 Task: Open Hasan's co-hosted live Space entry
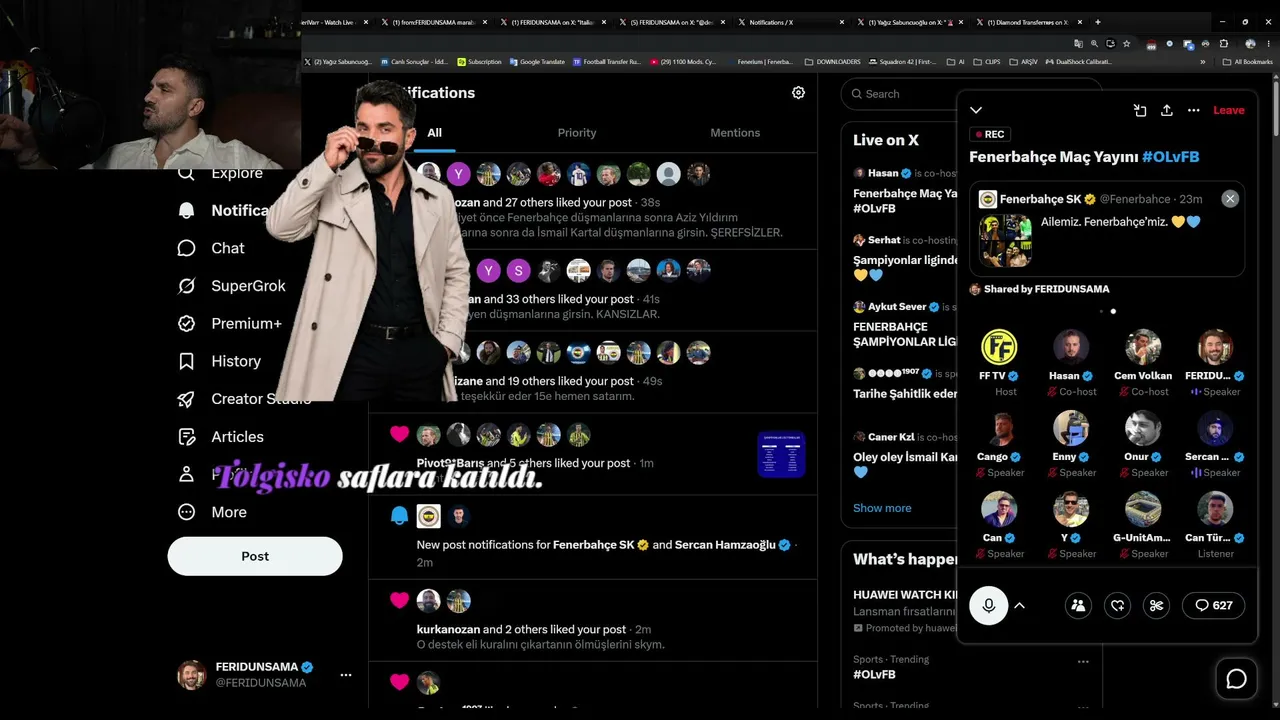899,190
